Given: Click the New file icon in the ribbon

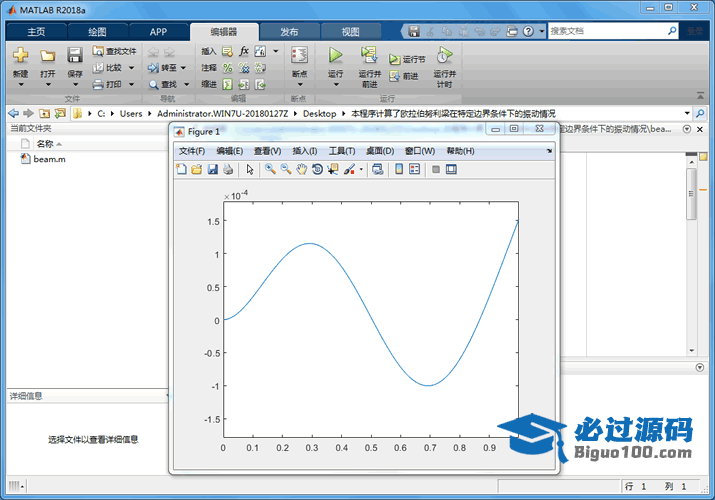Looking at the screenshot, I should coord(20,55).
